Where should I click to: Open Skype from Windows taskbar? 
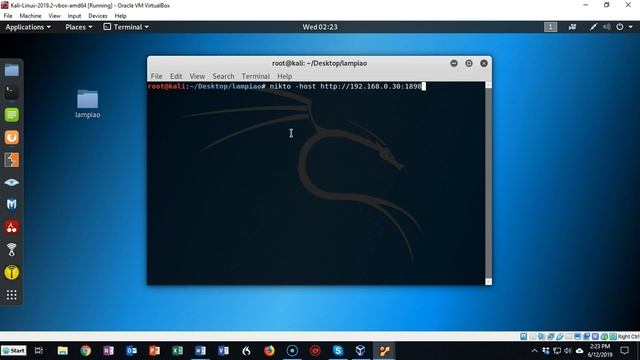[338, 351]
